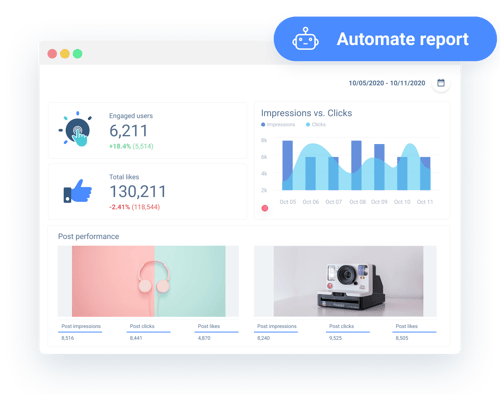Click the green maximize window button
This screenshot has width=500, height=395.
(x=77, y=54)
